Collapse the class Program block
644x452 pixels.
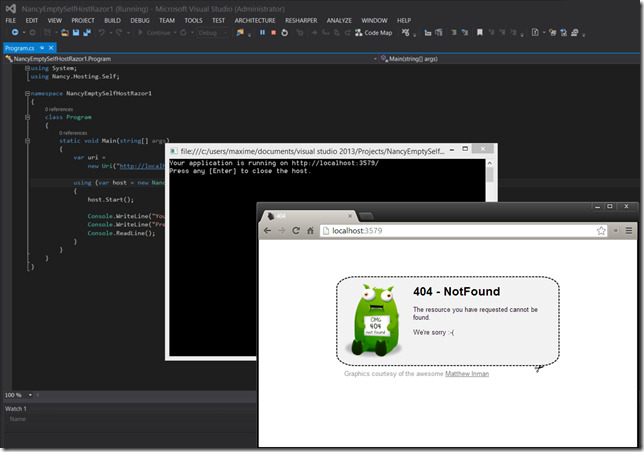click(x=28, y=117)
